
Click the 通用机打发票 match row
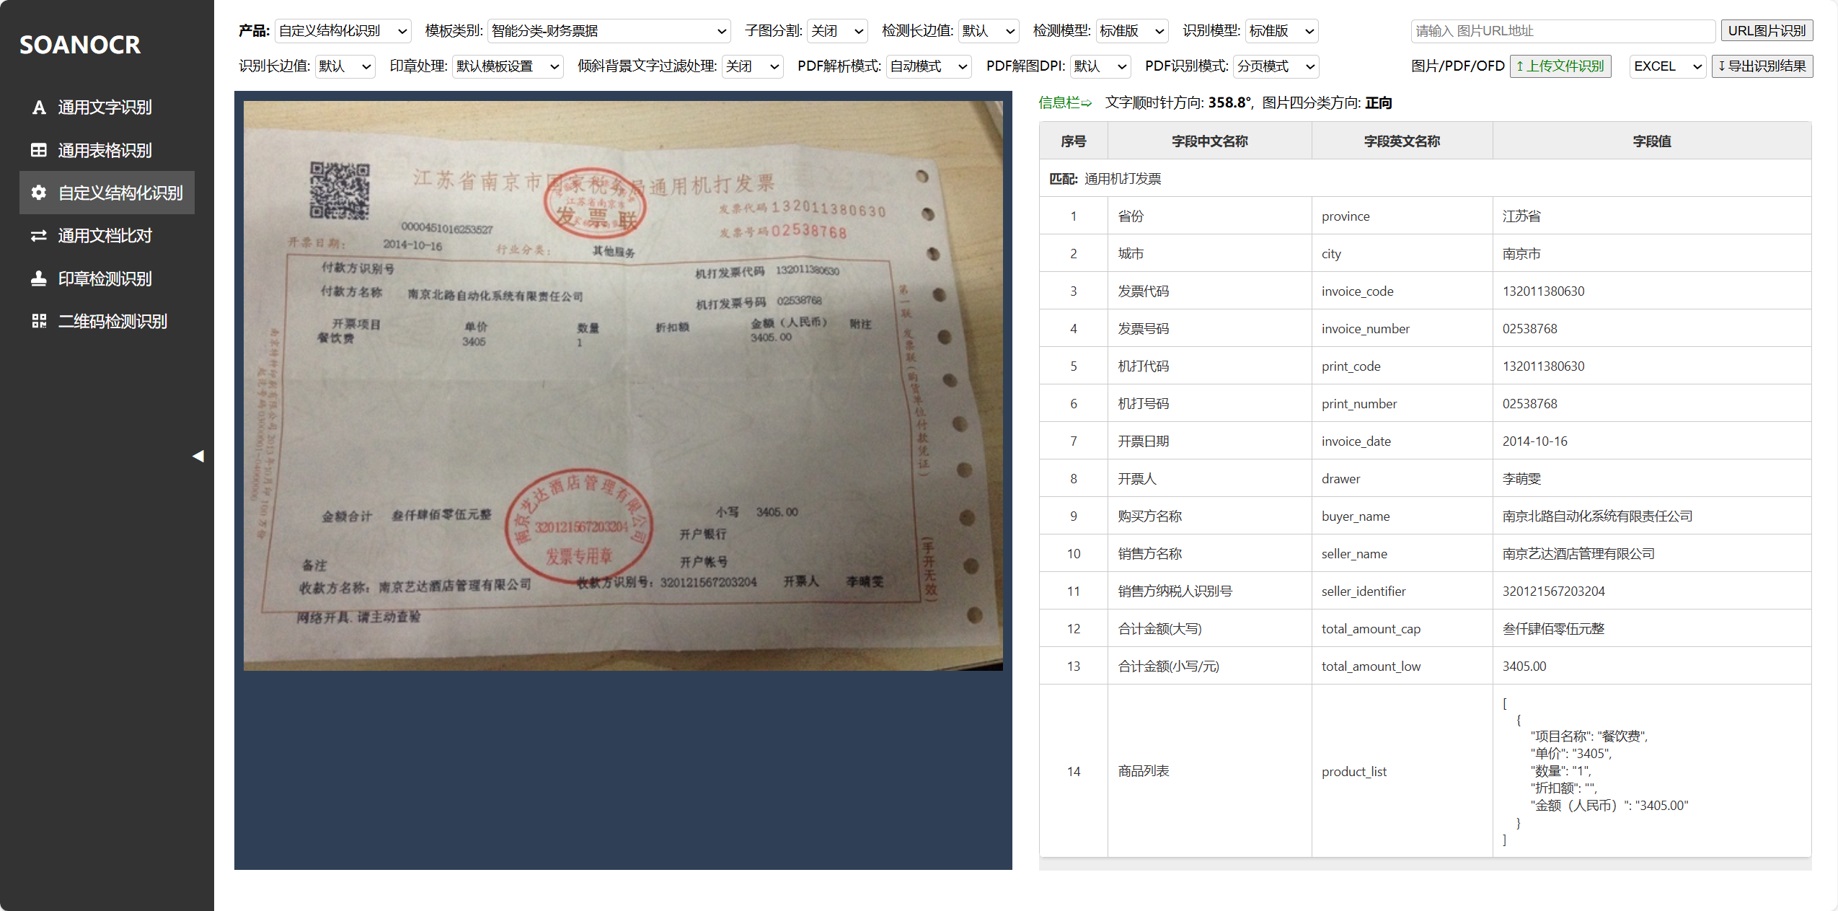pos(1425,178)
